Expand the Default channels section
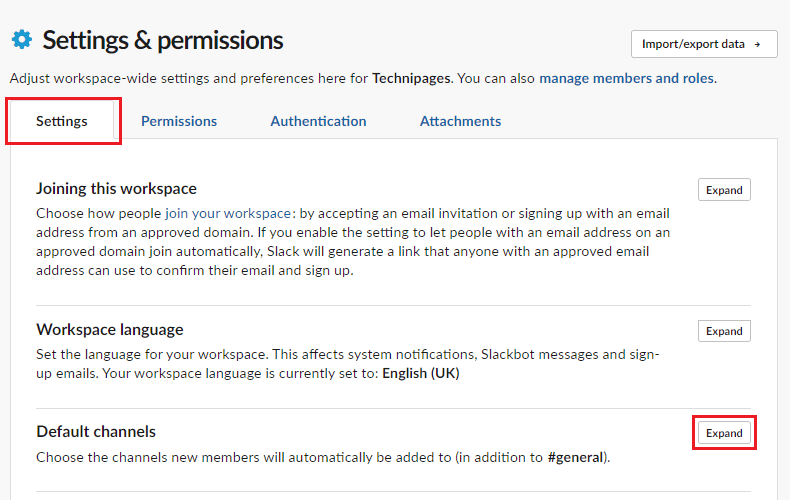The image size is (790, 500). [x=724, y=433]
